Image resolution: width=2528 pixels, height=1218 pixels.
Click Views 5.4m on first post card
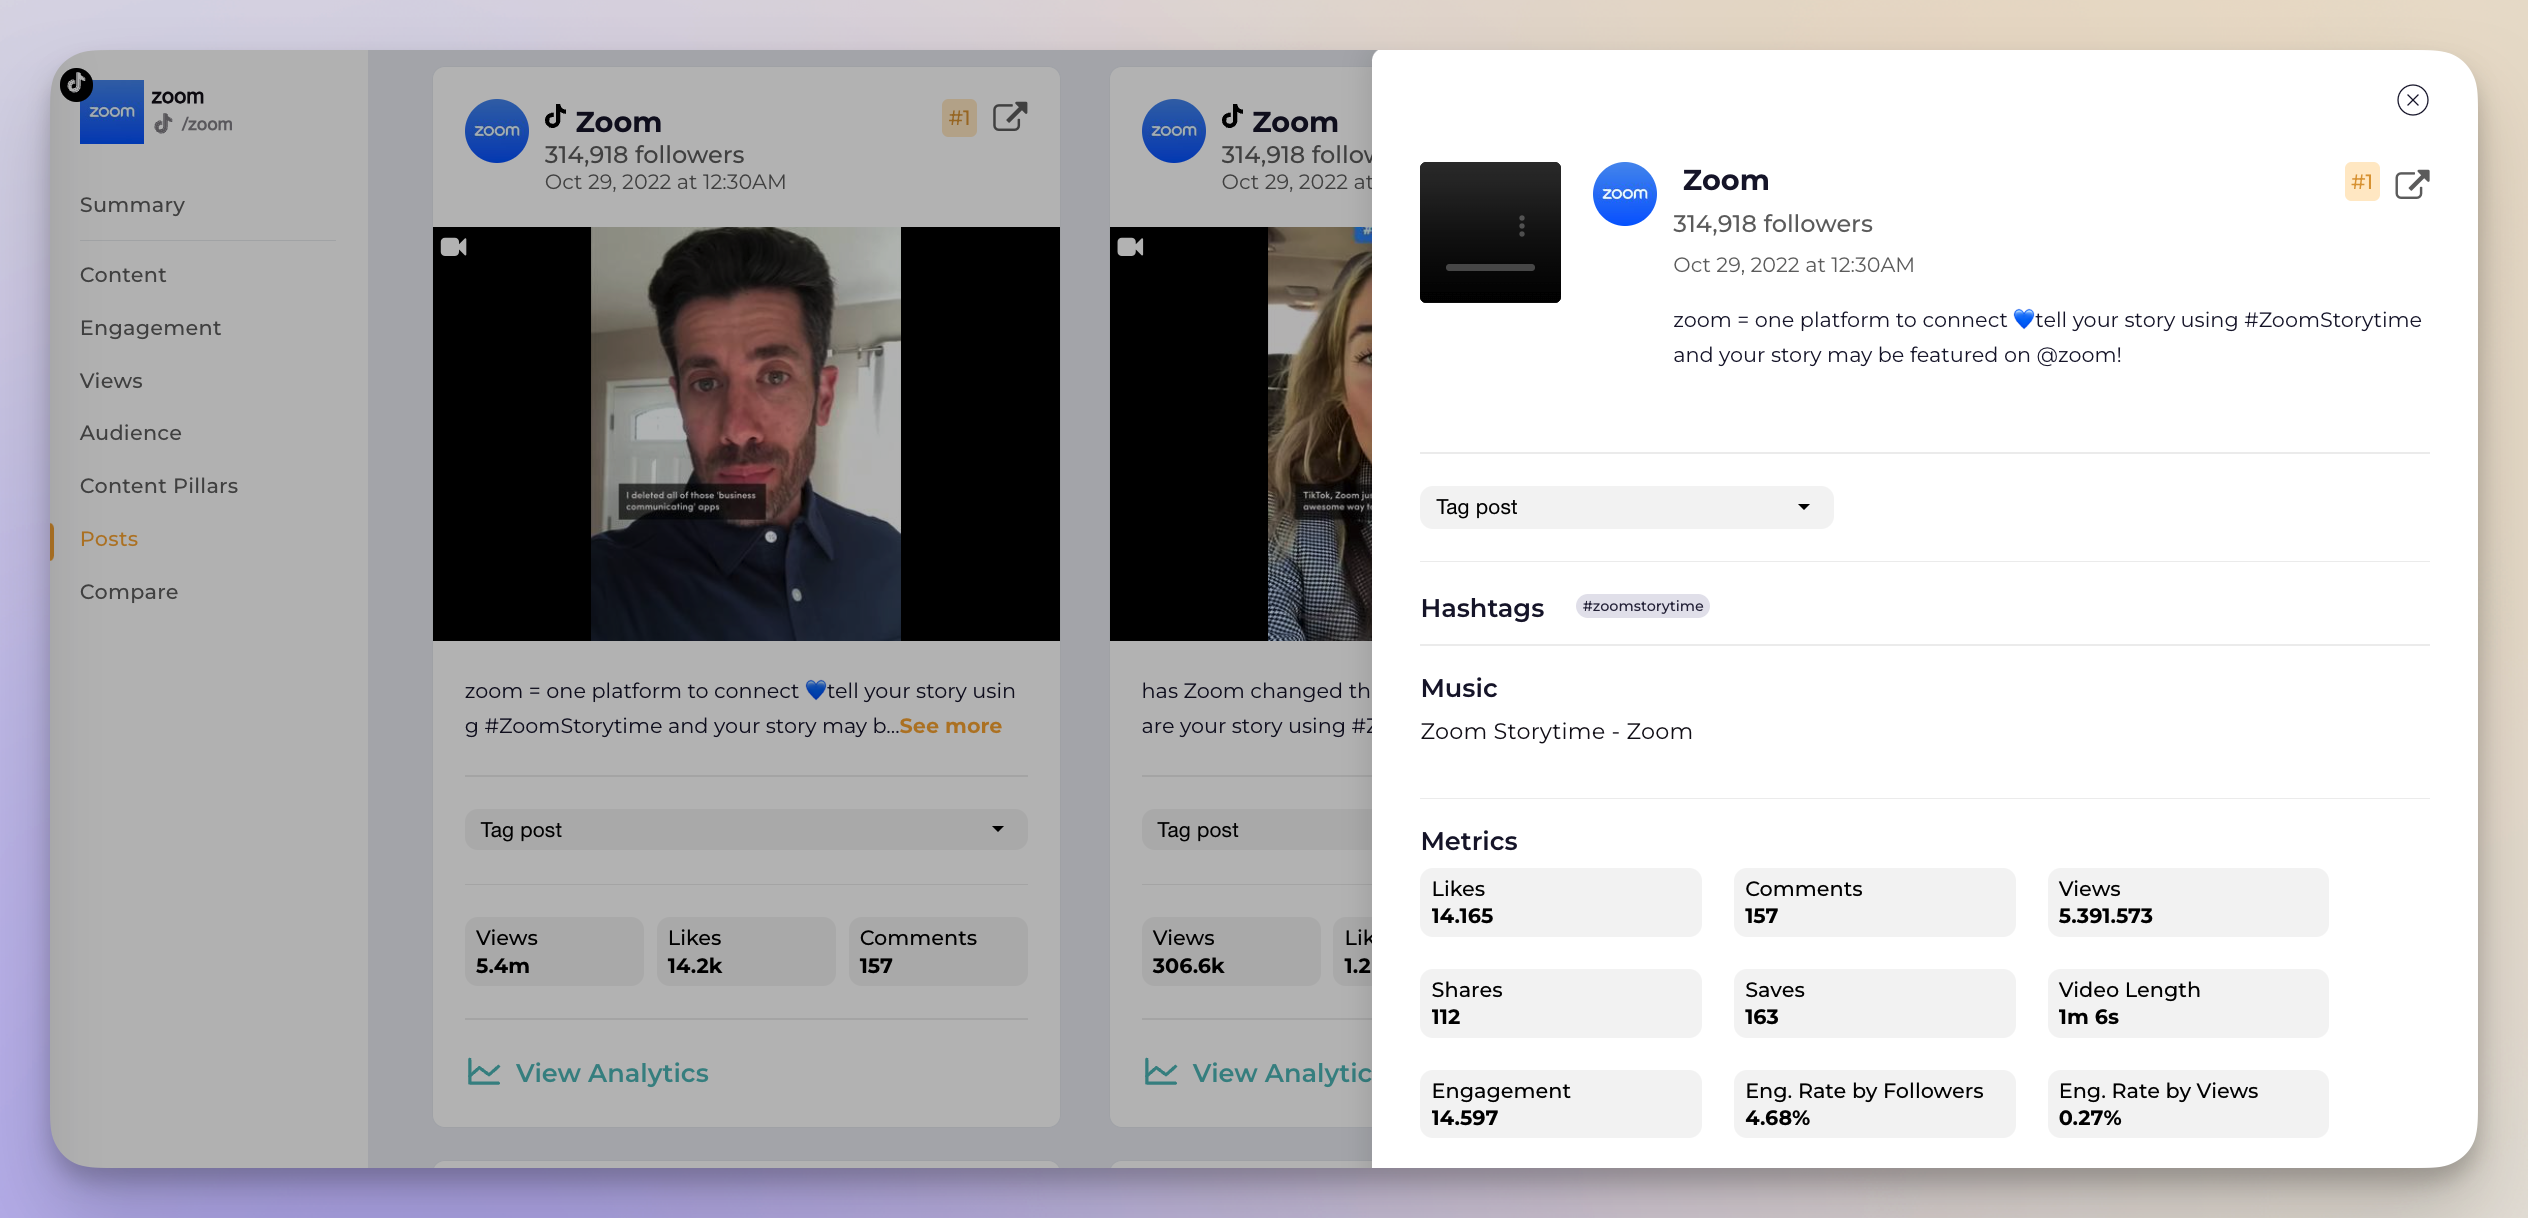554,952
